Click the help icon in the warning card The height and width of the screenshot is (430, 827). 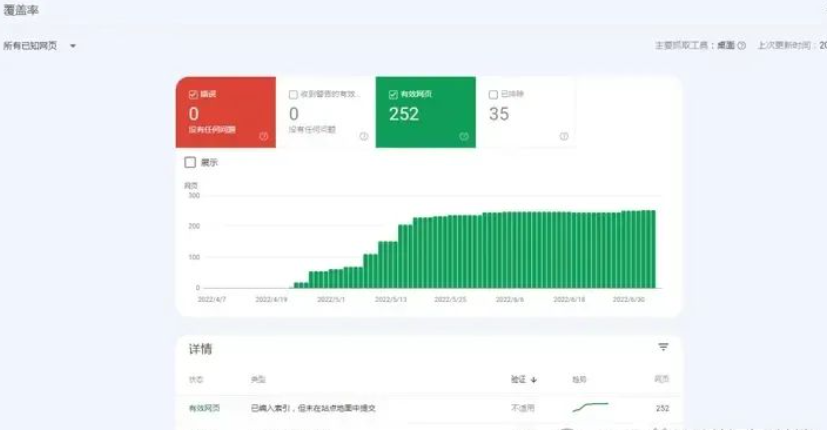pyautogui.click(x=364, y=136)
